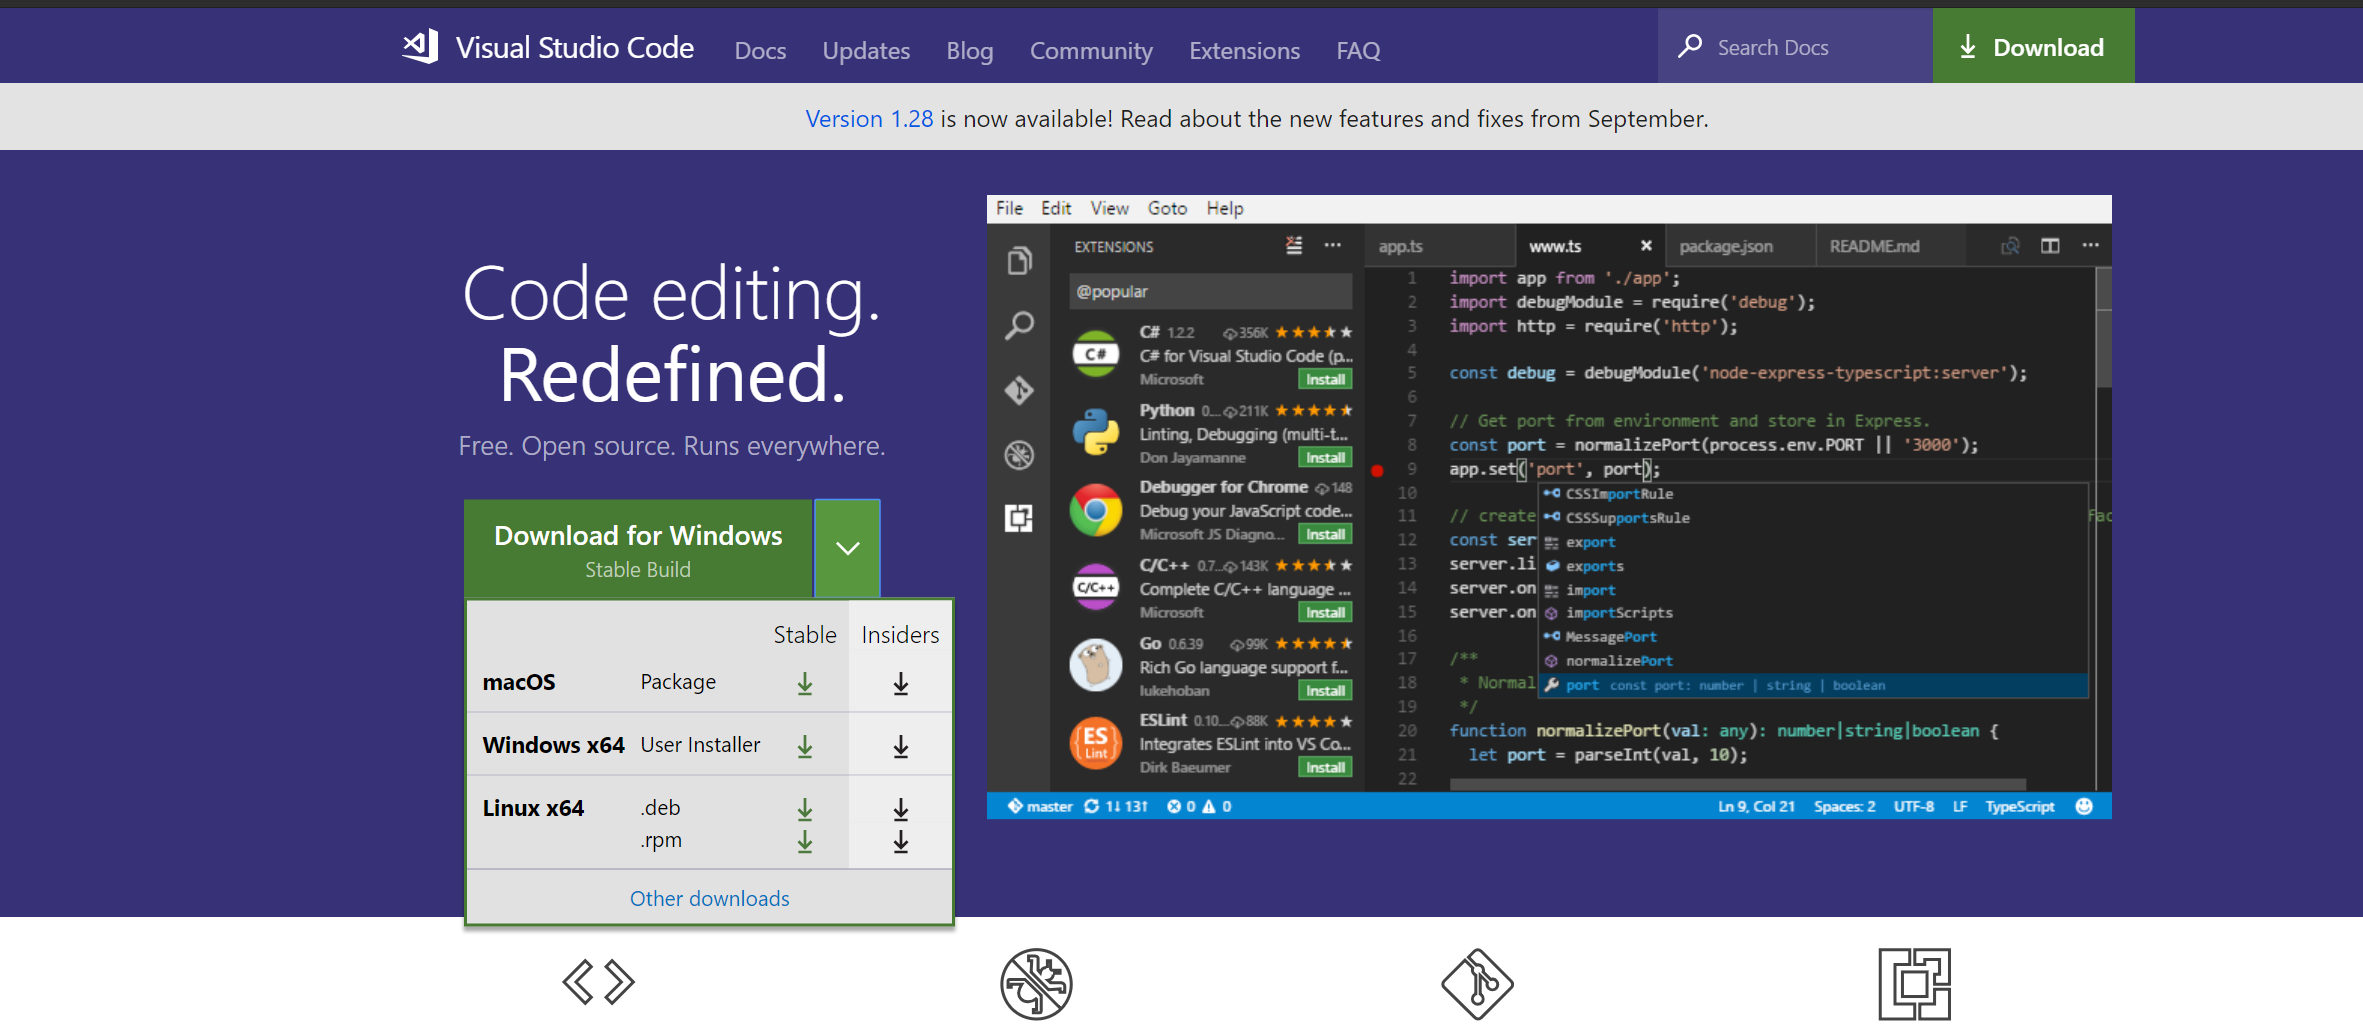
Task: Click the feedback smiley in status bar
Action: (x=2084, y=806)
